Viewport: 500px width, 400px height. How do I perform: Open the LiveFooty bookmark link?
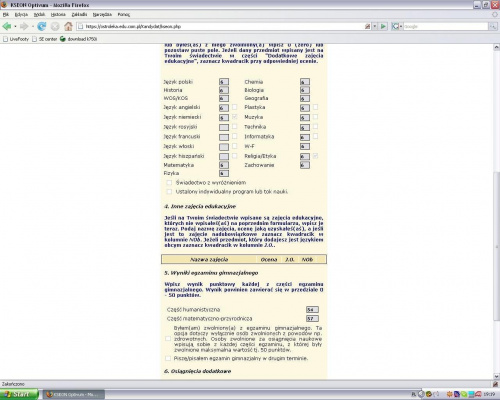(x=16, y=39)
